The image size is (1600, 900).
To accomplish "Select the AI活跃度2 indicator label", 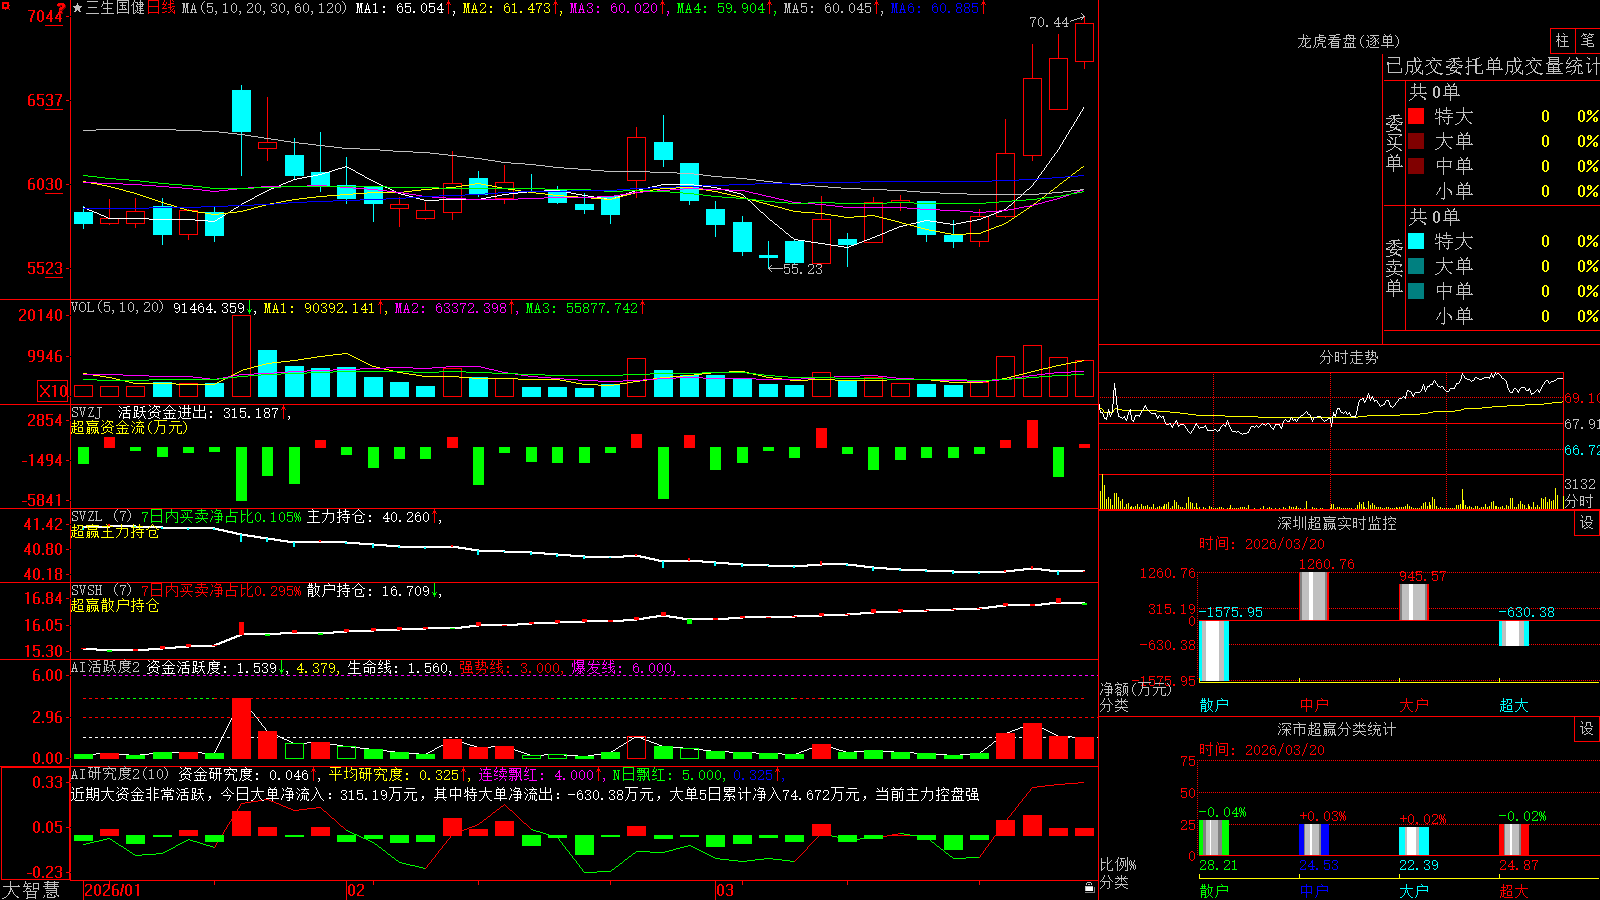I will point(105,667).
